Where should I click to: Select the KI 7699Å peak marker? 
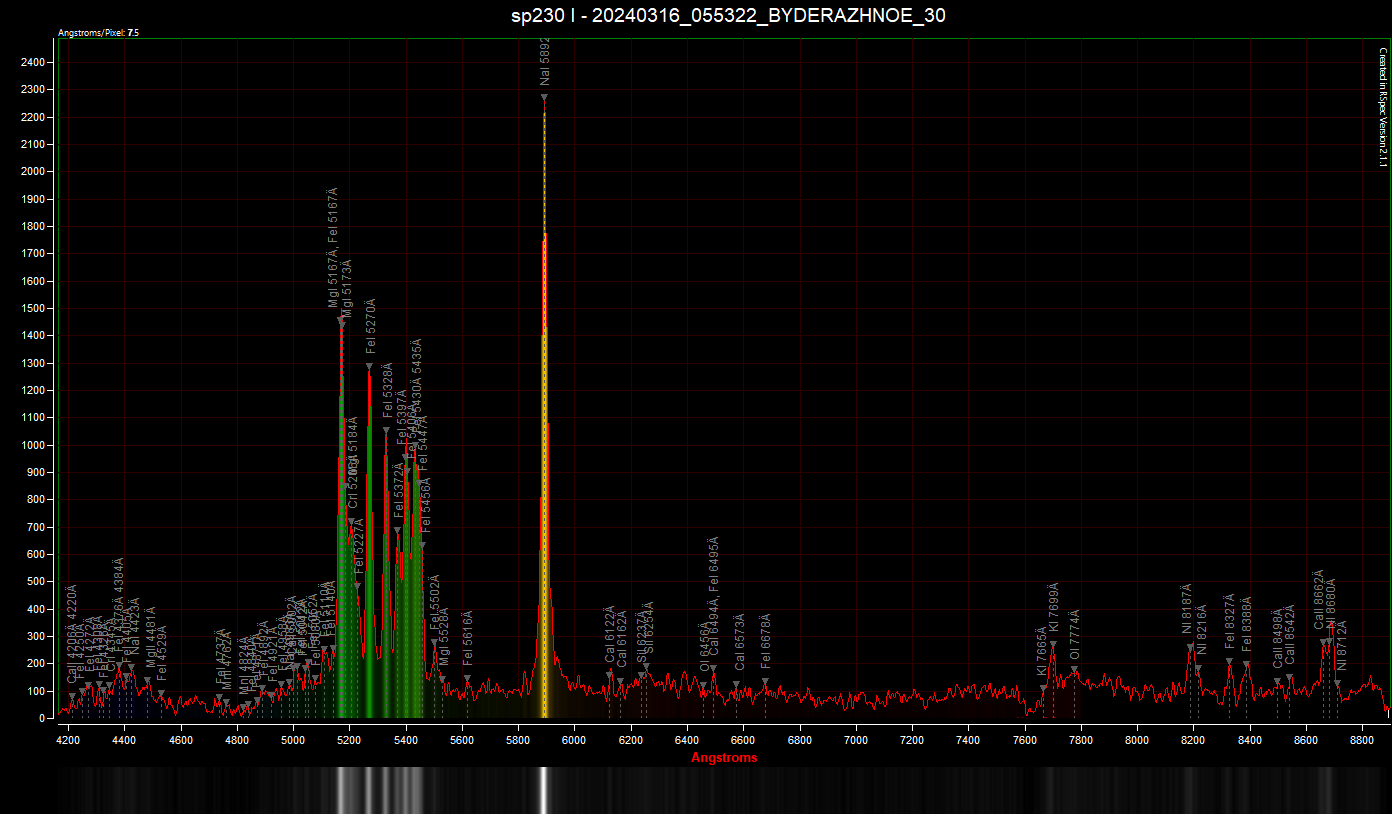click(1053, 645)
